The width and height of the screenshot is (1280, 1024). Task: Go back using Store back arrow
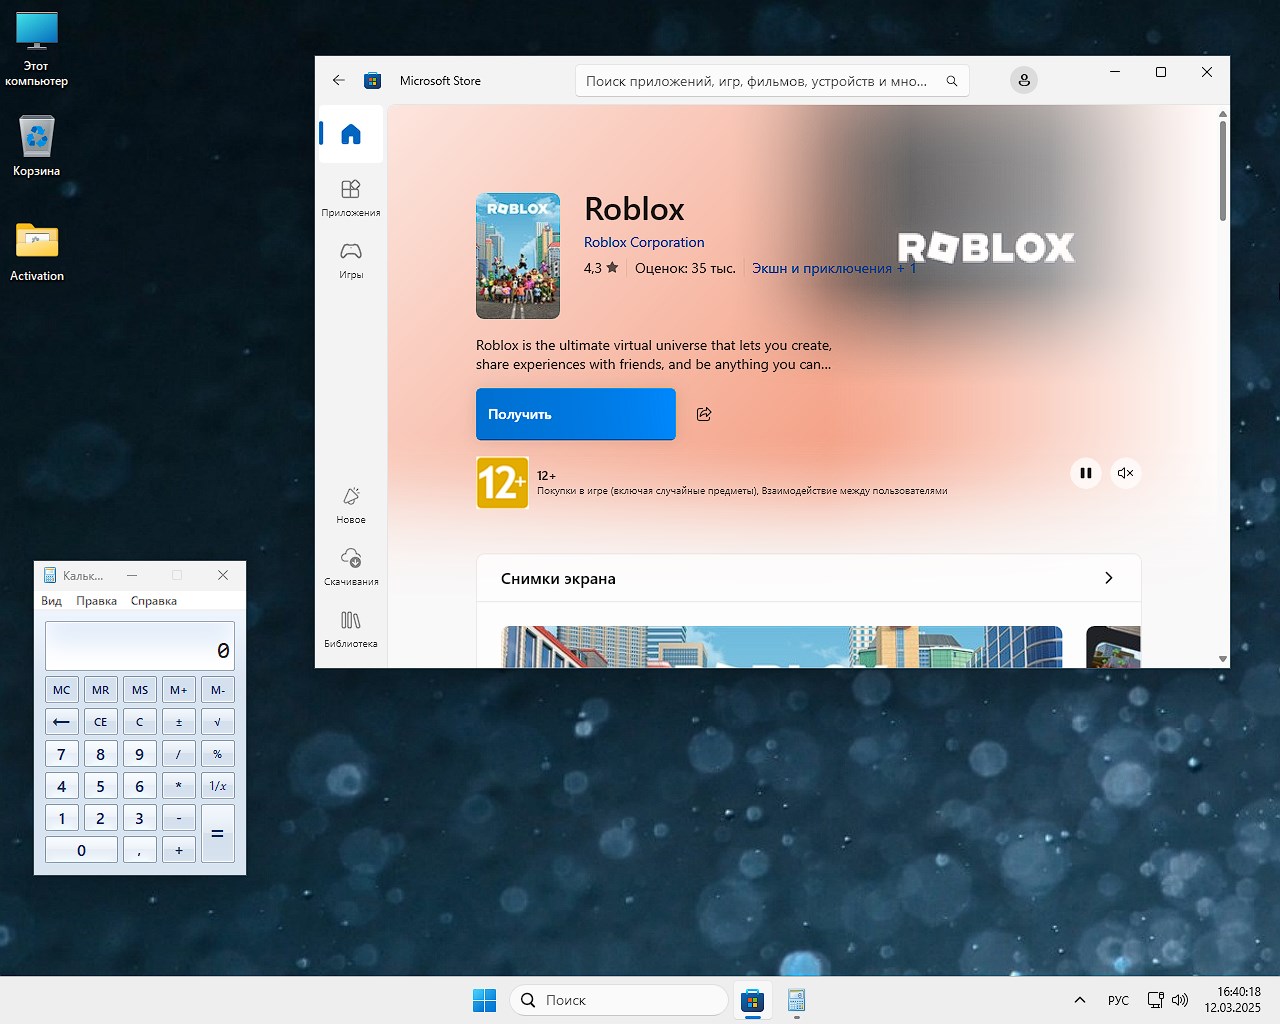[x=339, y=80]
